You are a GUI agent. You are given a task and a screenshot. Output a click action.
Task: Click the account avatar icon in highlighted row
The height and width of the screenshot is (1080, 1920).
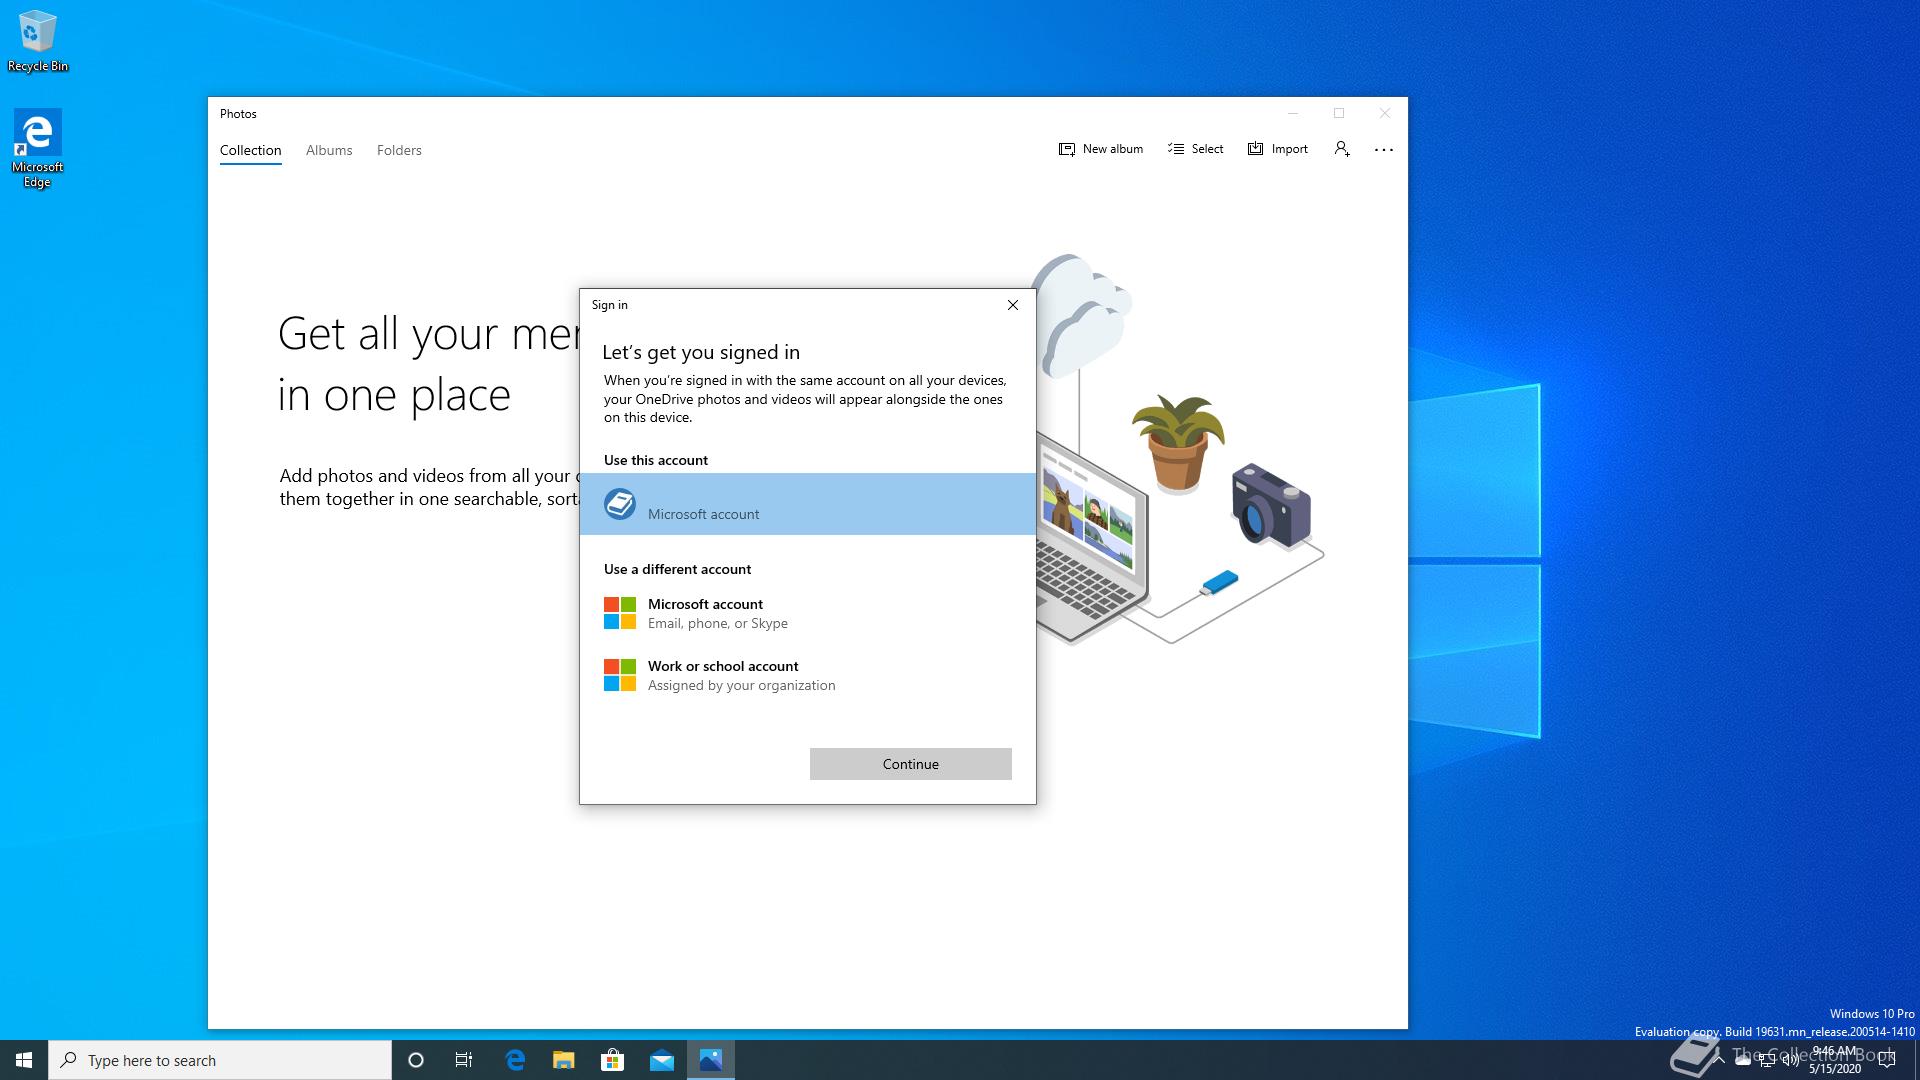pos(620,504)
